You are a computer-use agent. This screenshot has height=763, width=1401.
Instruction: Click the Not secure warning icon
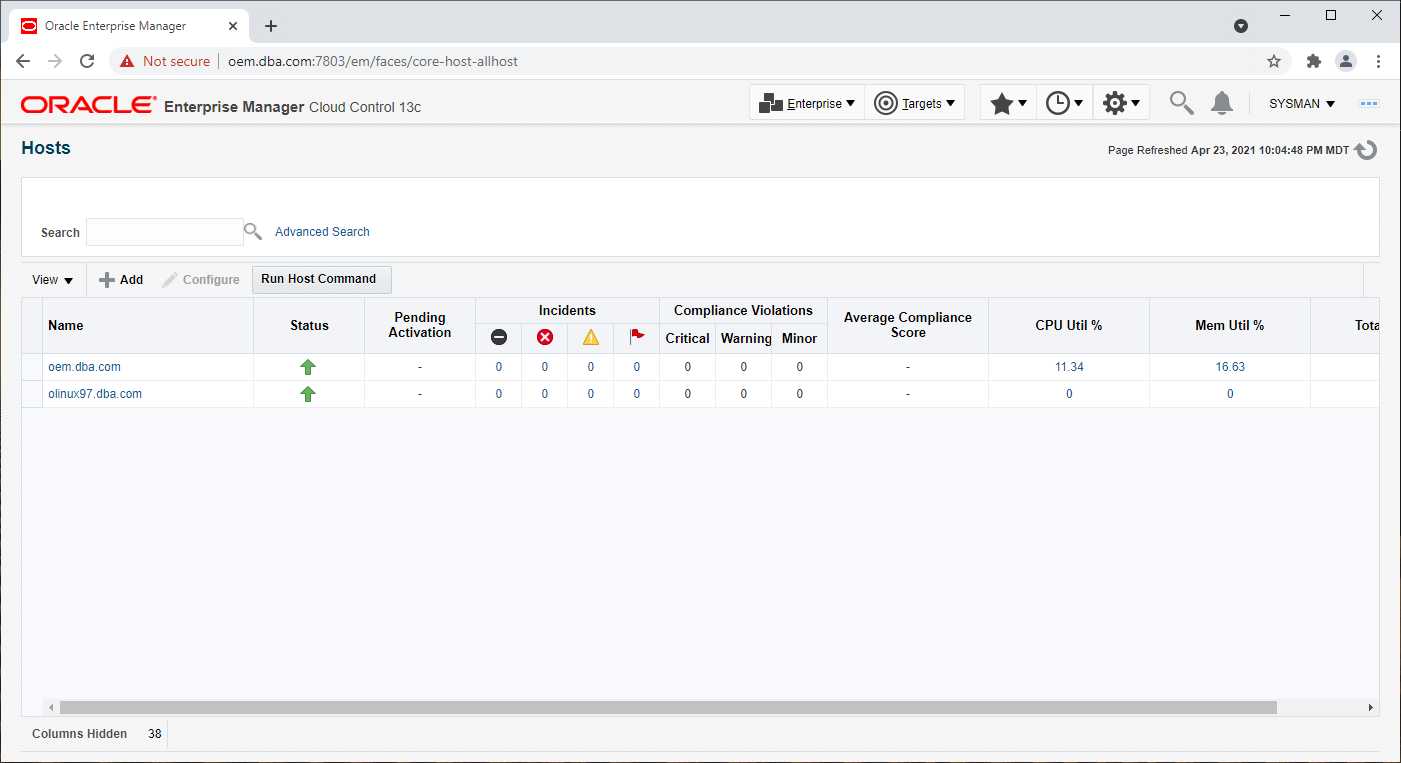tap(127, 61)
